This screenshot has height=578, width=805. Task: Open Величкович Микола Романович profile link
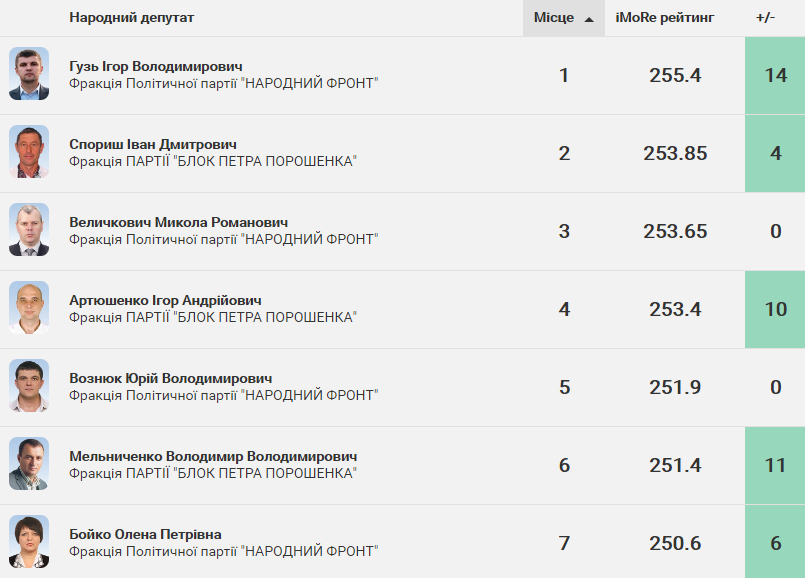coord(178,222)
